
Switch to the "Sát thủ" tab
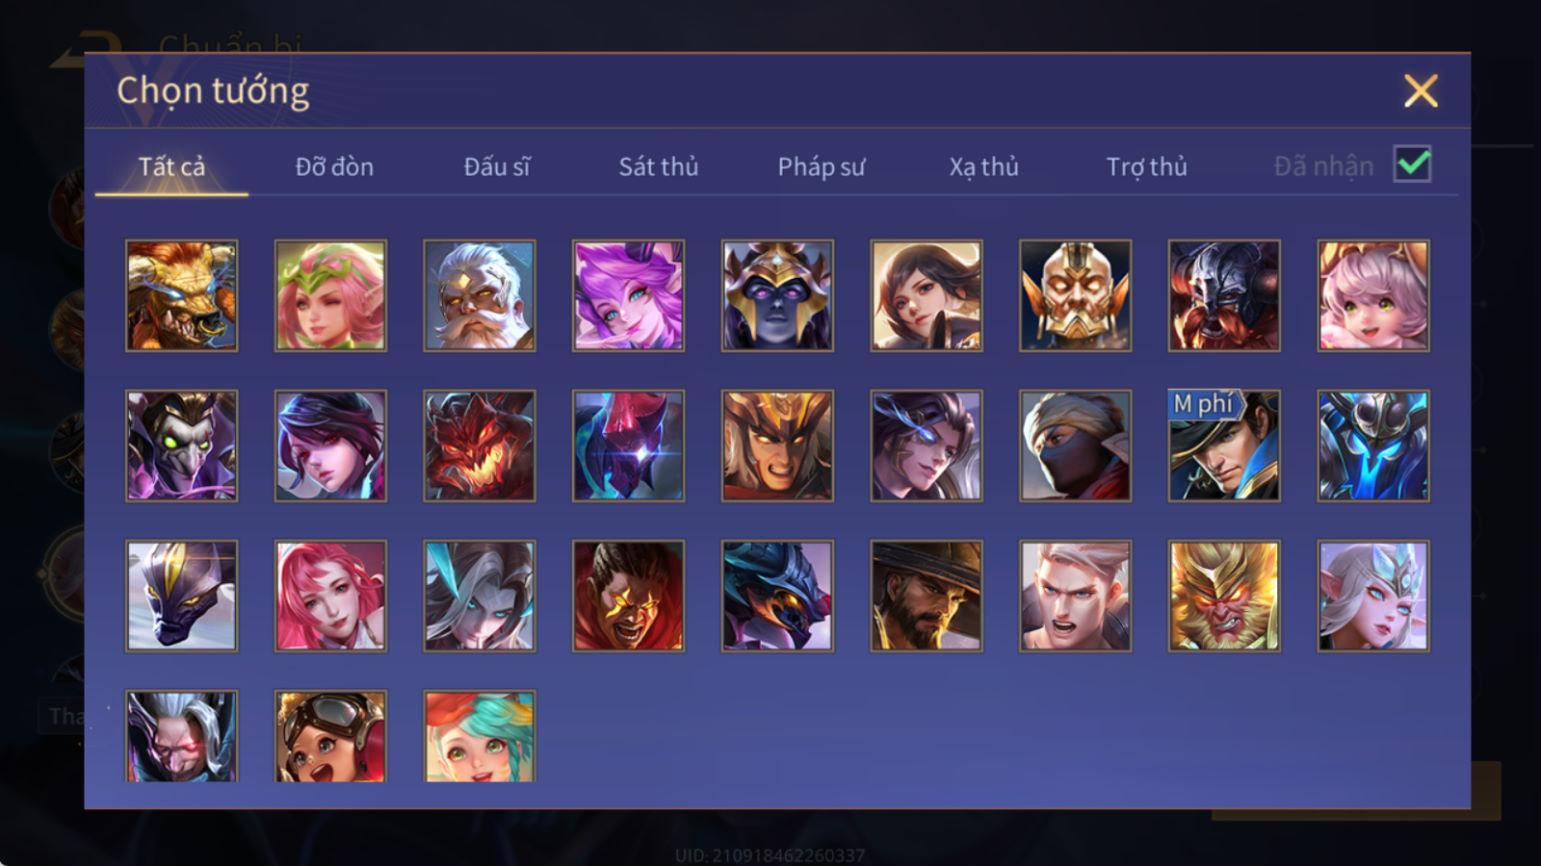tap(658, 167)
